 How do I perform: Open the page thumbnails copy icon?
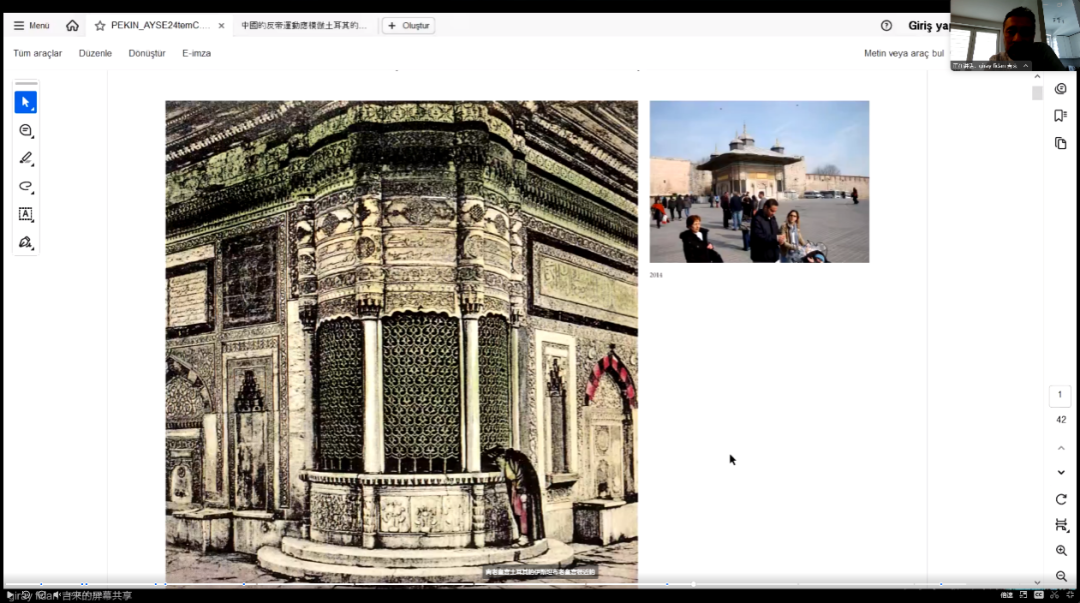pos(1060,143)
